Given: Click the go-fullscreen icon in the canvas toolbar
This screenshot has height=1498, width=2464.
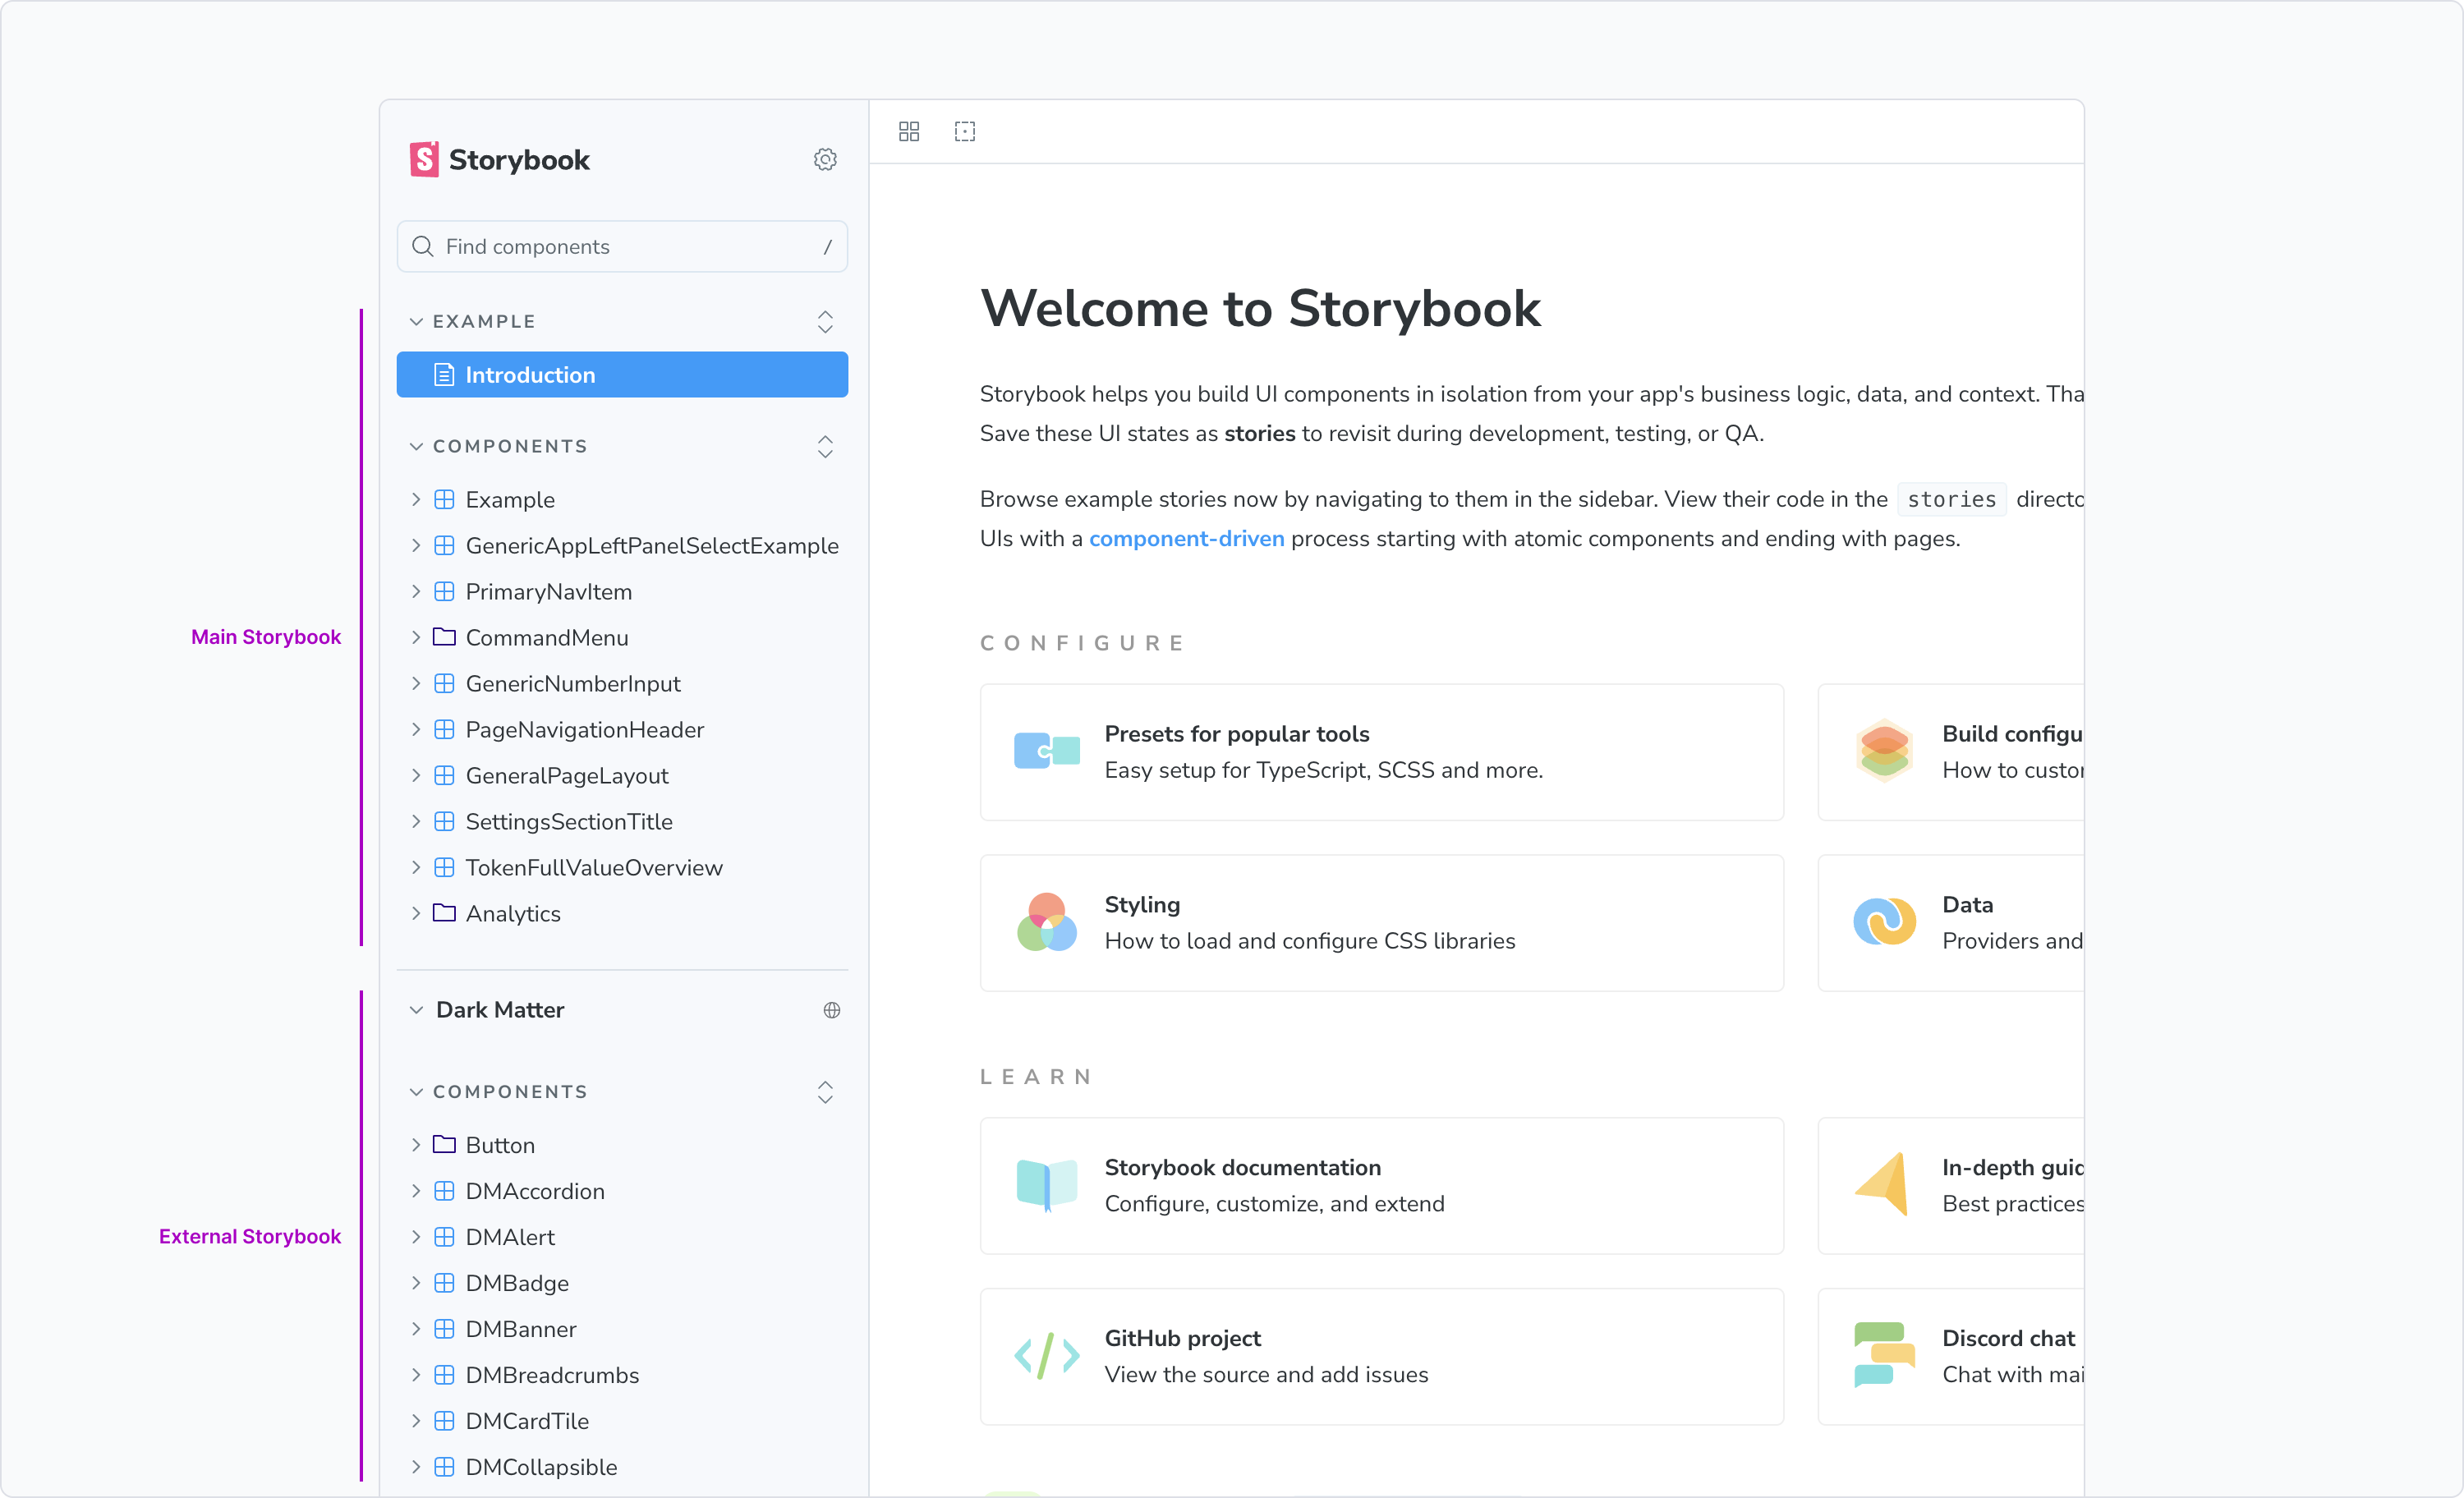Looking at the screenshot, I should (964, 131).
